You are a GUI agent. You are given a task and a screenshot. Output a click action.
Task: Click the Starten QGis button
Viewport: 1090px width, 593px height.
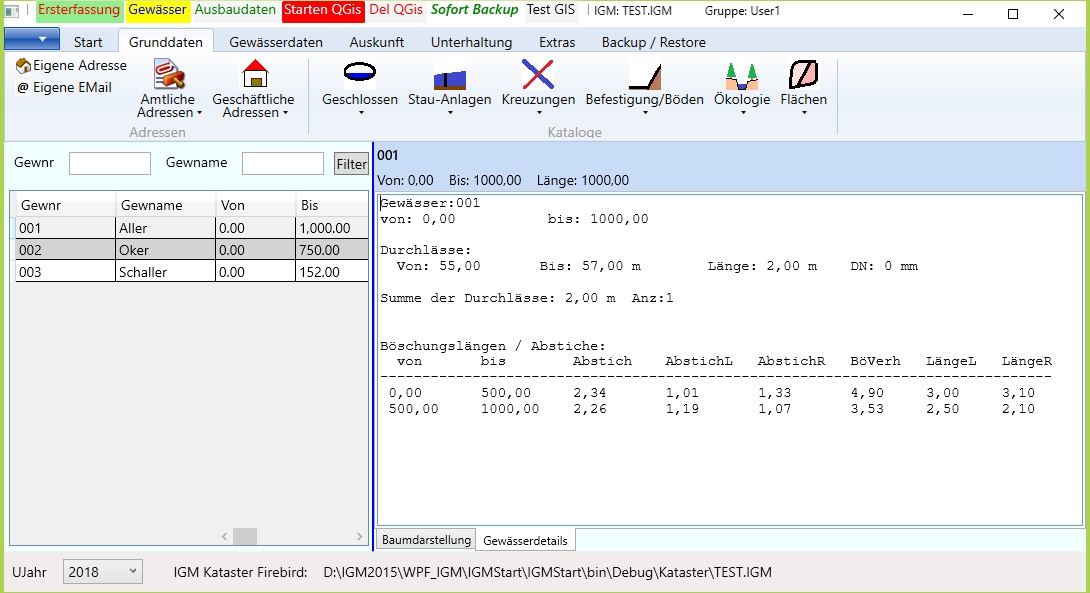tap(323, 10)
